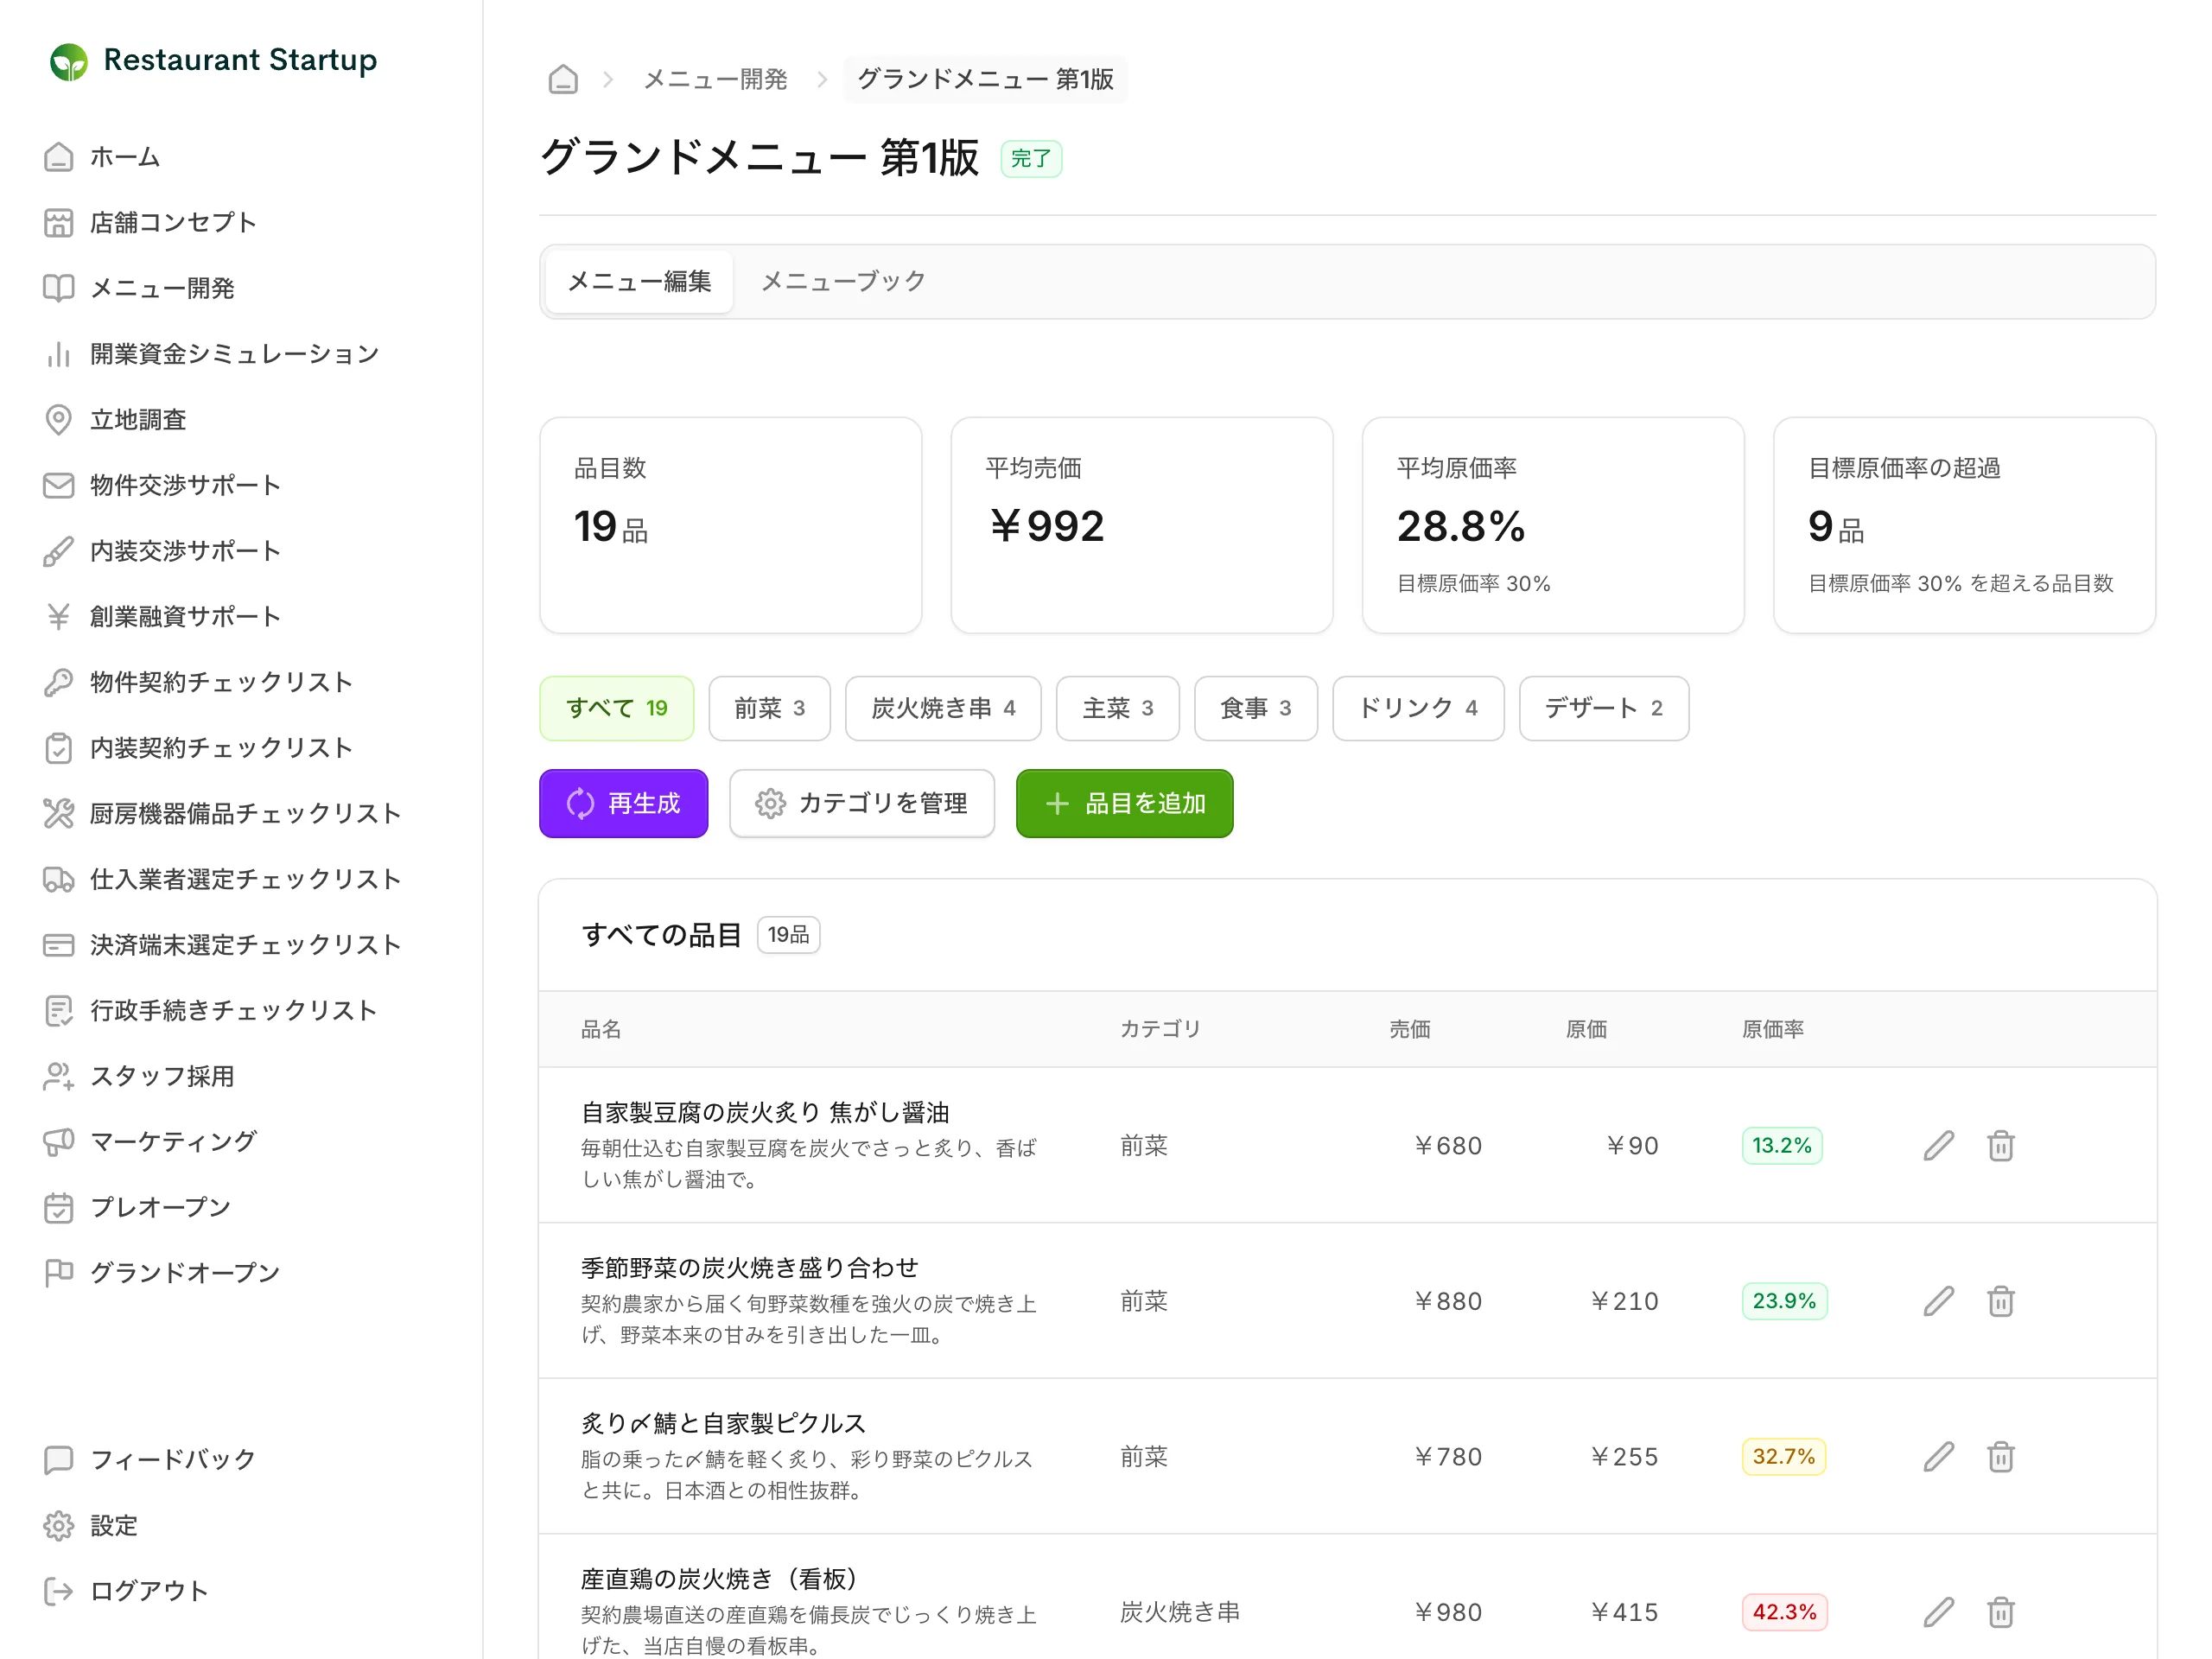Screen dimensions: 2212x1659
Task: Click the 32.7% cost rate badge
Action: point(1784,1457)
